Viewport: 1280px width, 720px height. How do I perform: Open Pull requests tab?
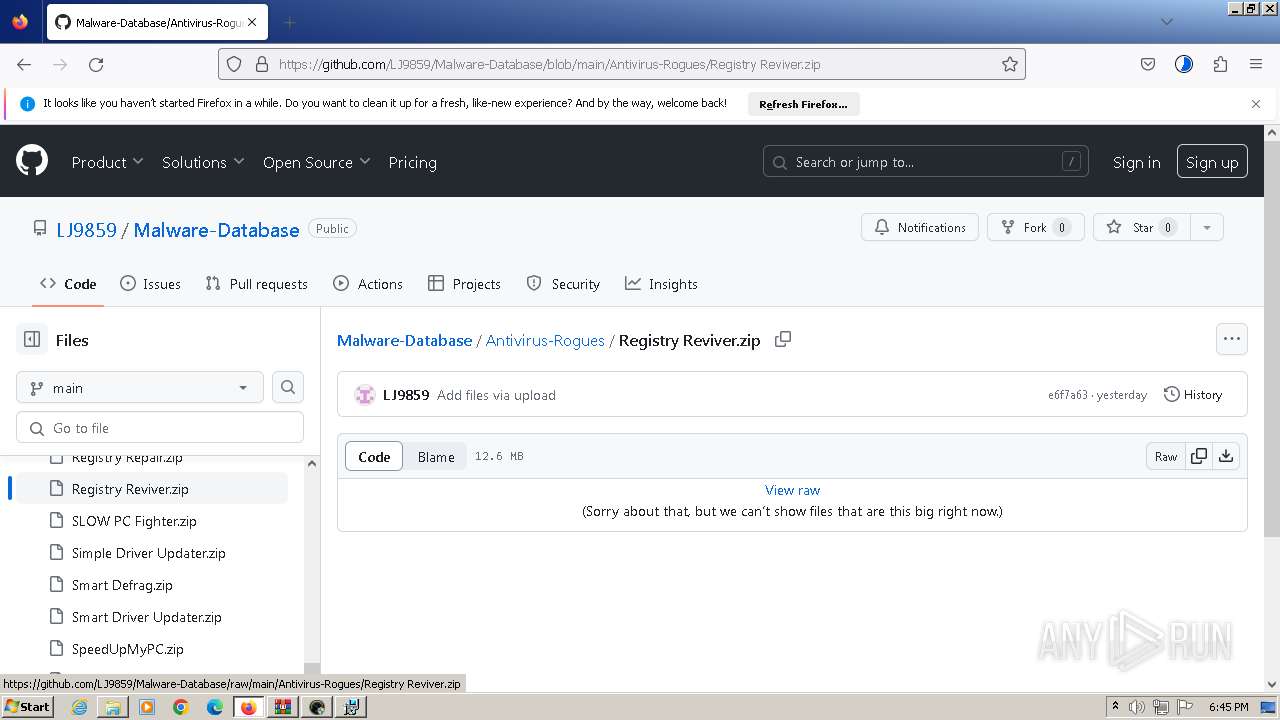point(256,284)
